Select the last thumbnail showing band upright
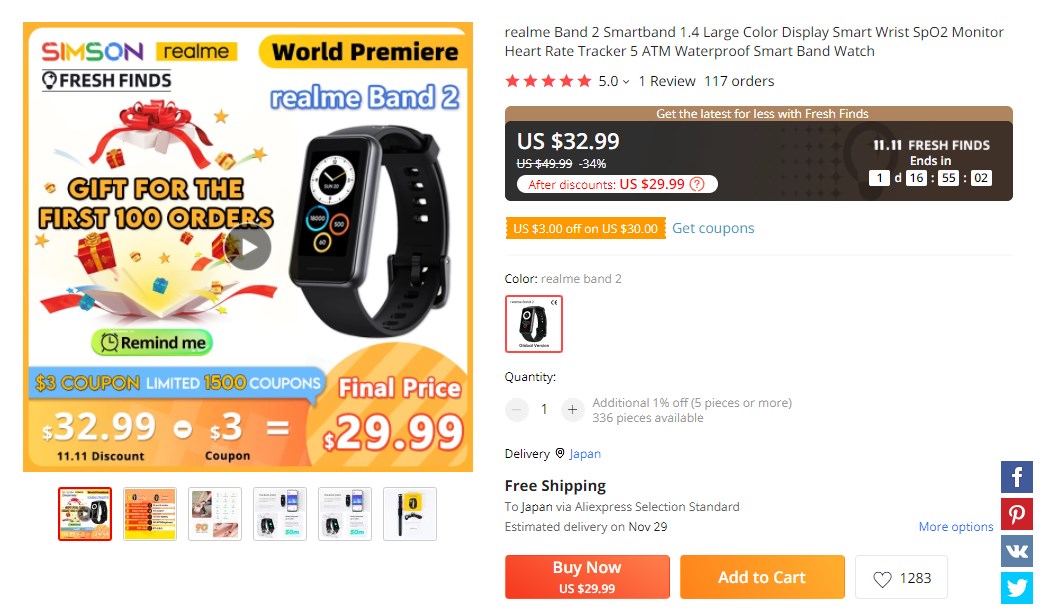The width and height of the screenshot is (1049, 609). pos(410,514)
